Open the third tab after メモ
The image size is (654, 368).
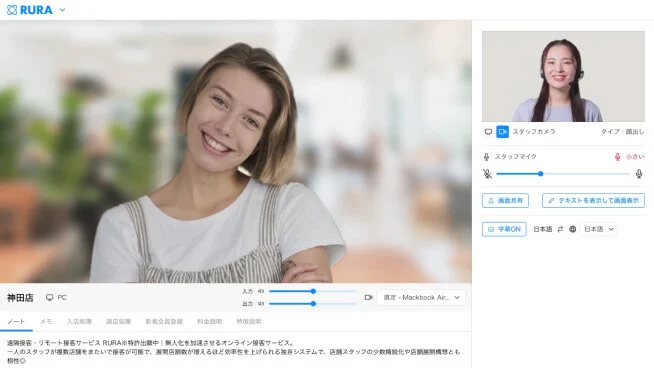click(79, 322)
